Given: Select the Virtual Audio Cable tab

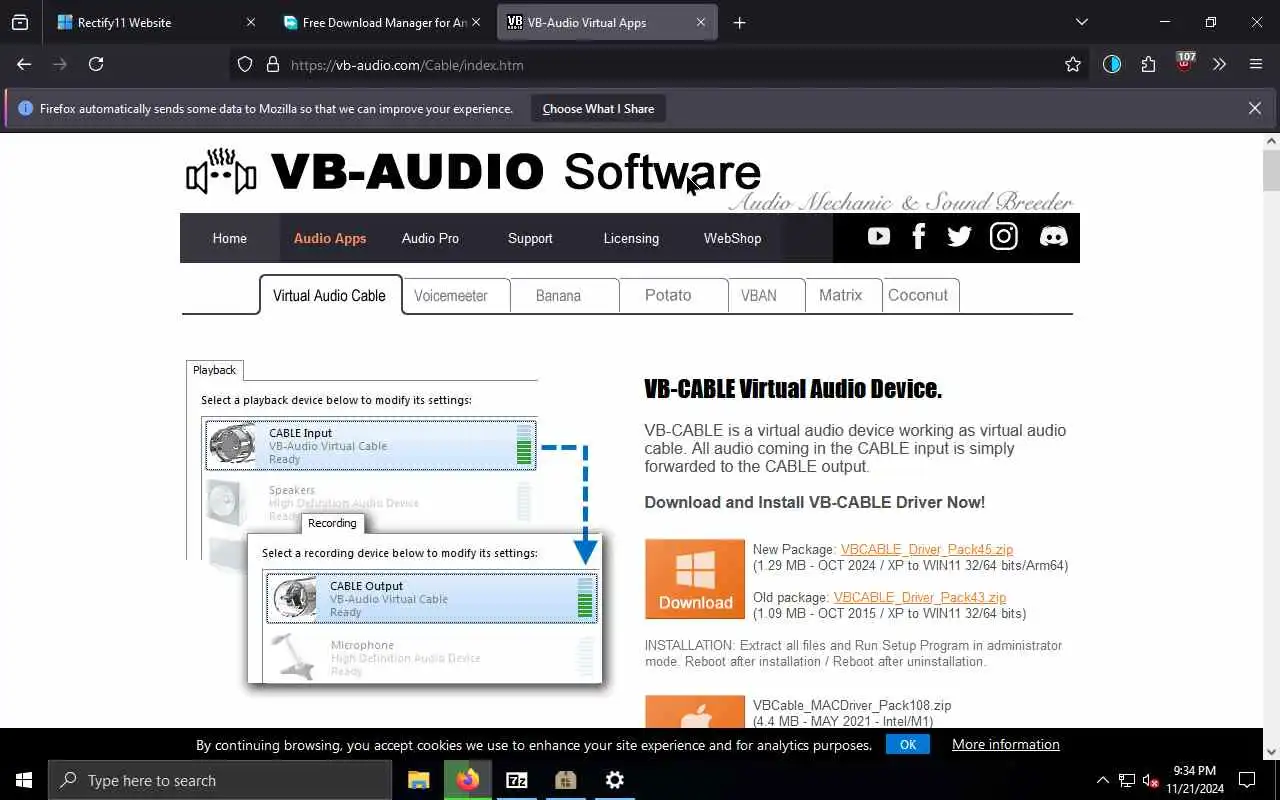Looking at the screenshot, I should click(x=329, y=295).
